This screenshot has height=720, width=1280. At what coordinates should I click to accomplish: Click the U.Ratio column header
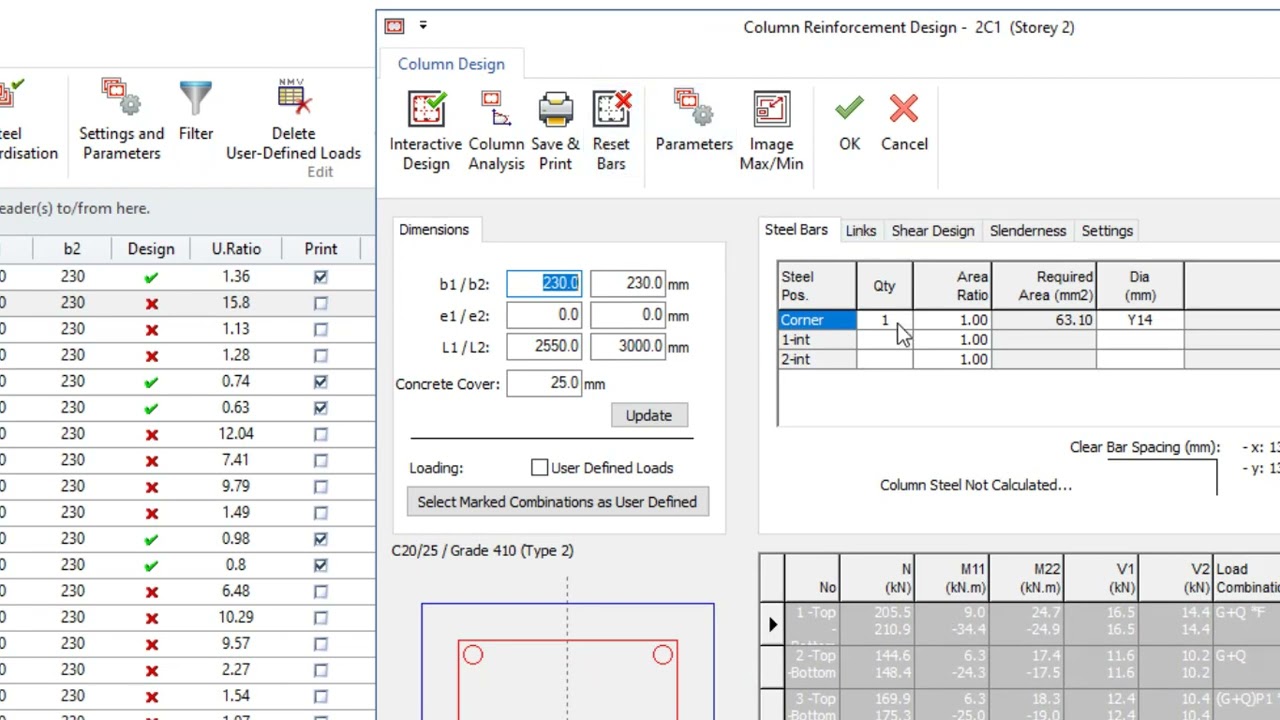coord(236,249)
